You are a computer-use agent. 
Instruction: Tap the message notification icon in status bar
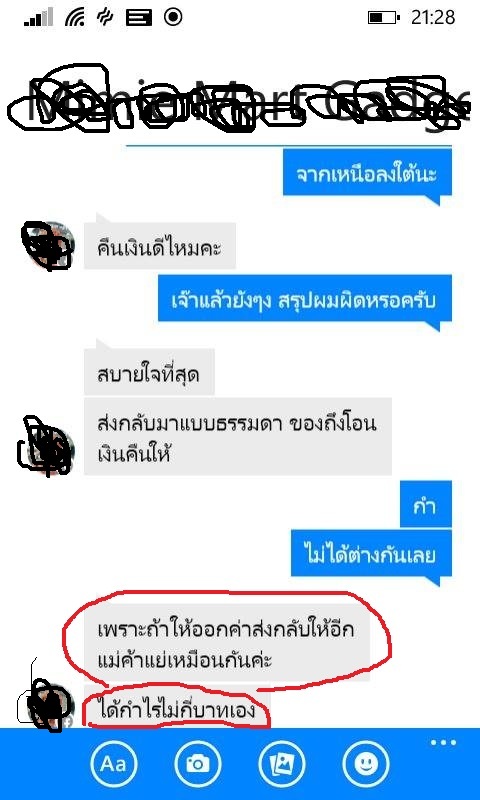[139, 18]
